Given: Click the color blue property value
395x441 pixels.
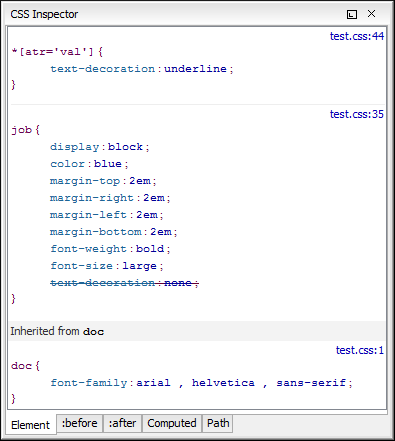Looking at the screenshot, I should pyautogui.click(x=108, y=164).
